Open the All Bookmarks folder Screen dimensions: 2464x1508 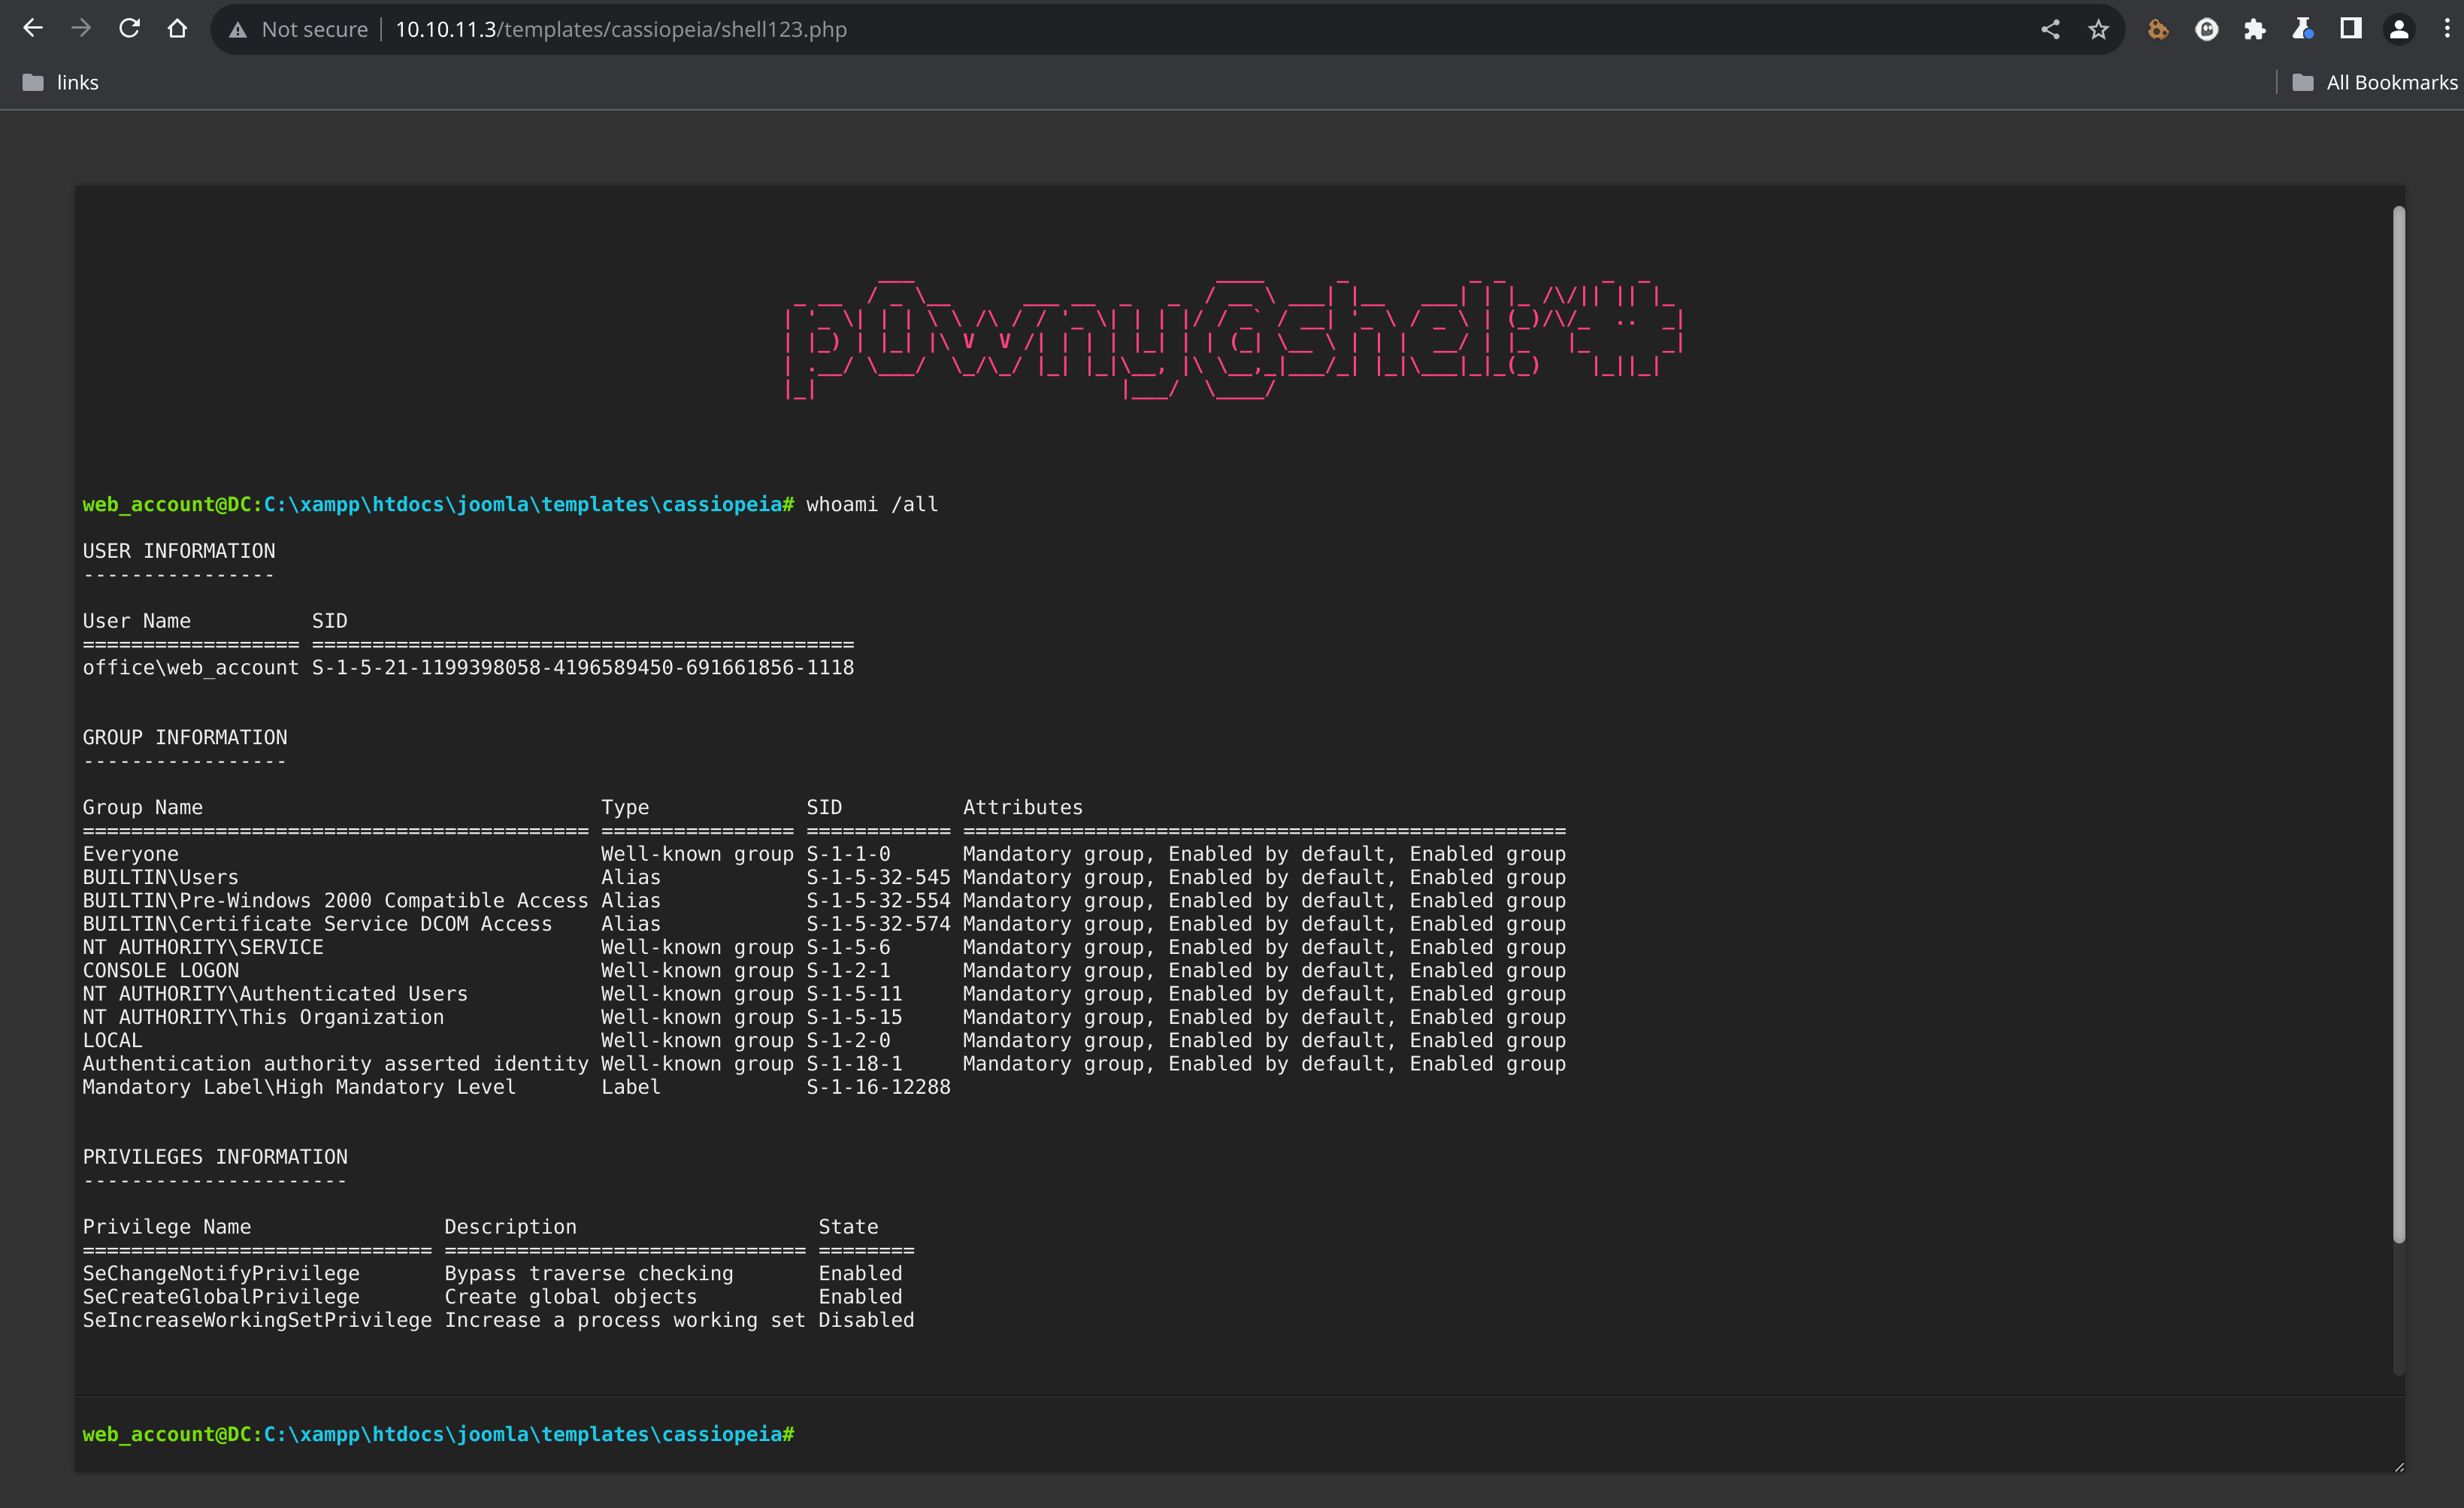[x=2374, y=82]
